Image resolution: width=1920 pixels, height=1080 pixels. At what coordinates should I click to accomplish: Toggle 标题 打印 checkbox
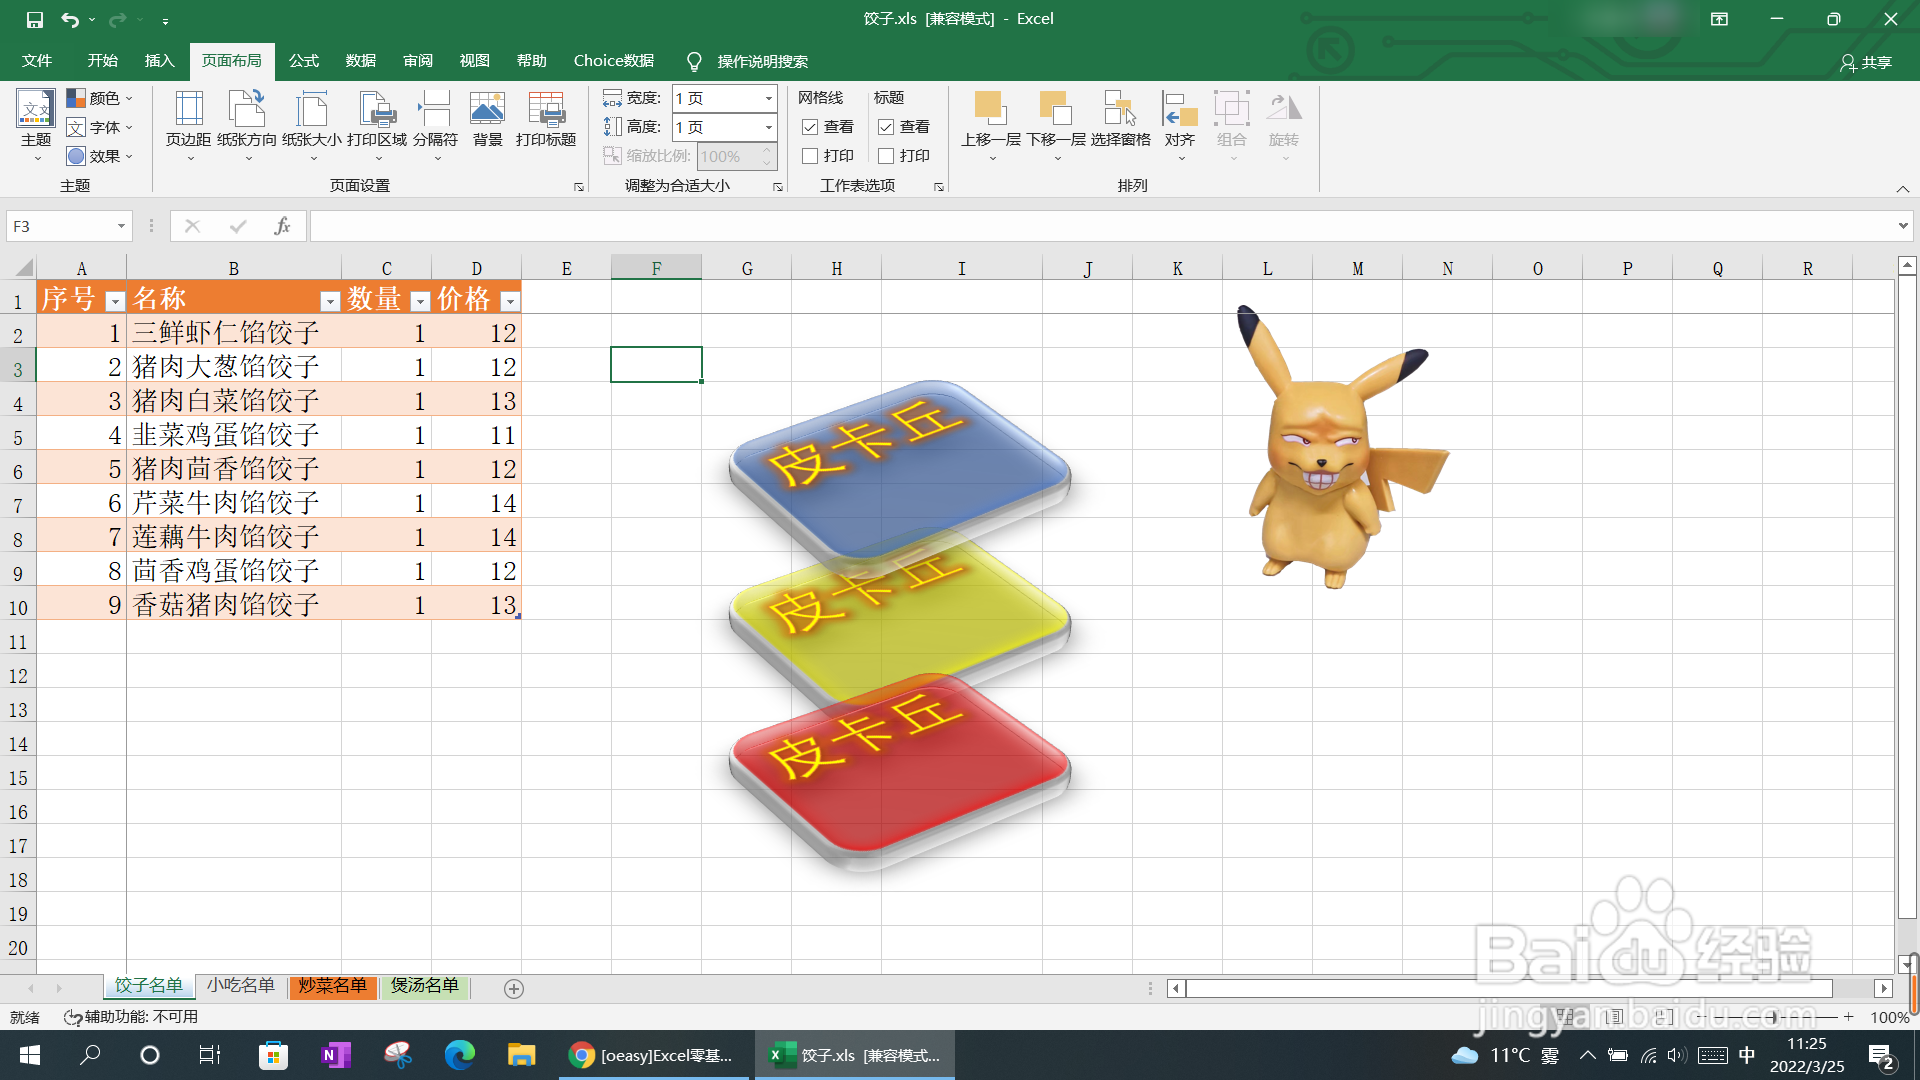pos(886,156)
